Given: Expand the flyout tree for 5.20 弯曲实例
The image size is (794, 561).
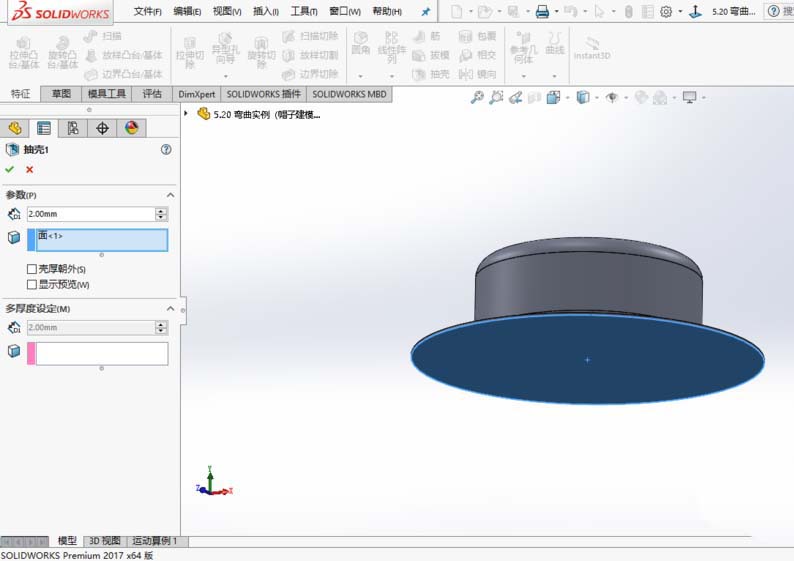Looking at the screenshot, I should [x=186, y=113].
